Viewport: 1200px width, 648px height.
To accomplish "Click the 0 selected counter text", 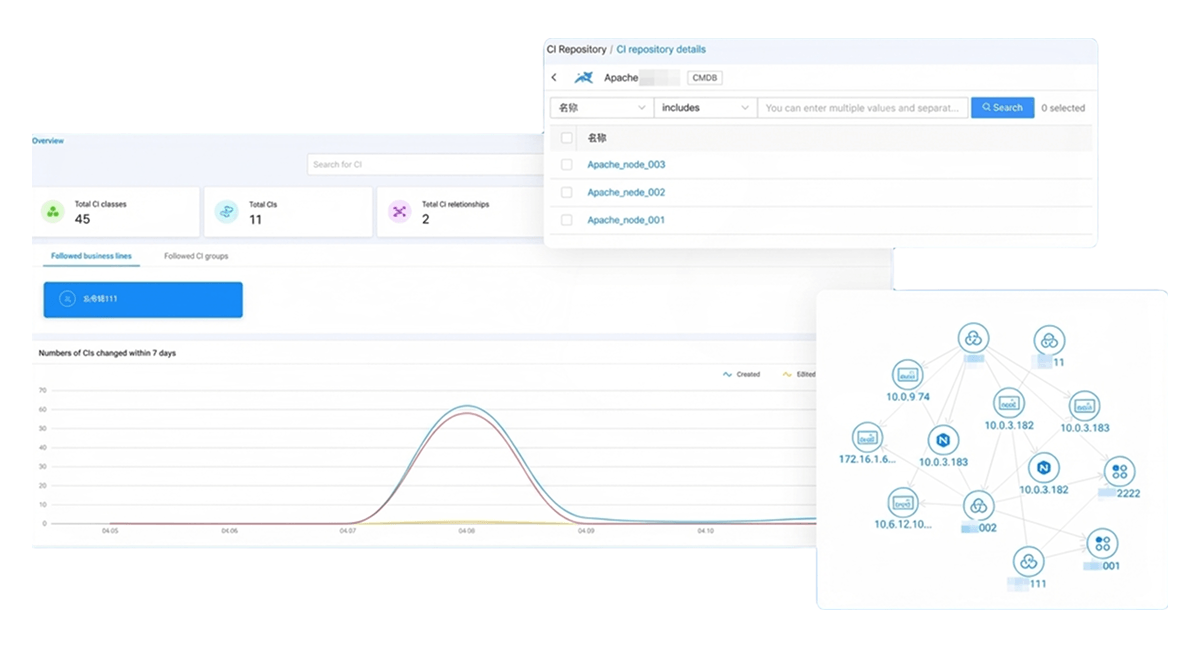I will click(1063, 108).
